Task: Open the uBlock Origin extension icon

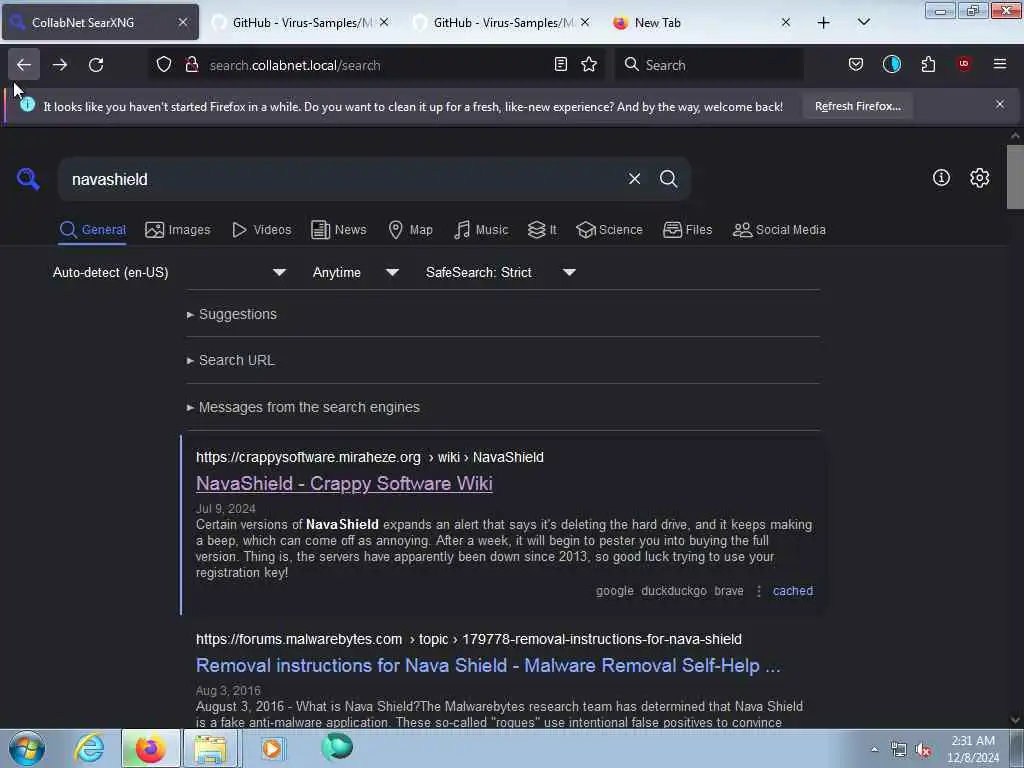Action: pos(964,65)
